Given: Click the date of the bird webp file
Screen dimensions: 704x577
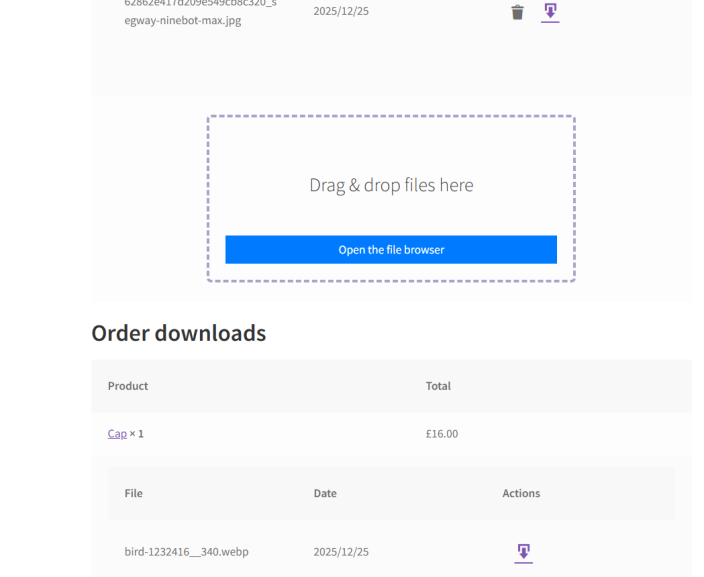Looking at the screenshot, I should coord(341,552).
